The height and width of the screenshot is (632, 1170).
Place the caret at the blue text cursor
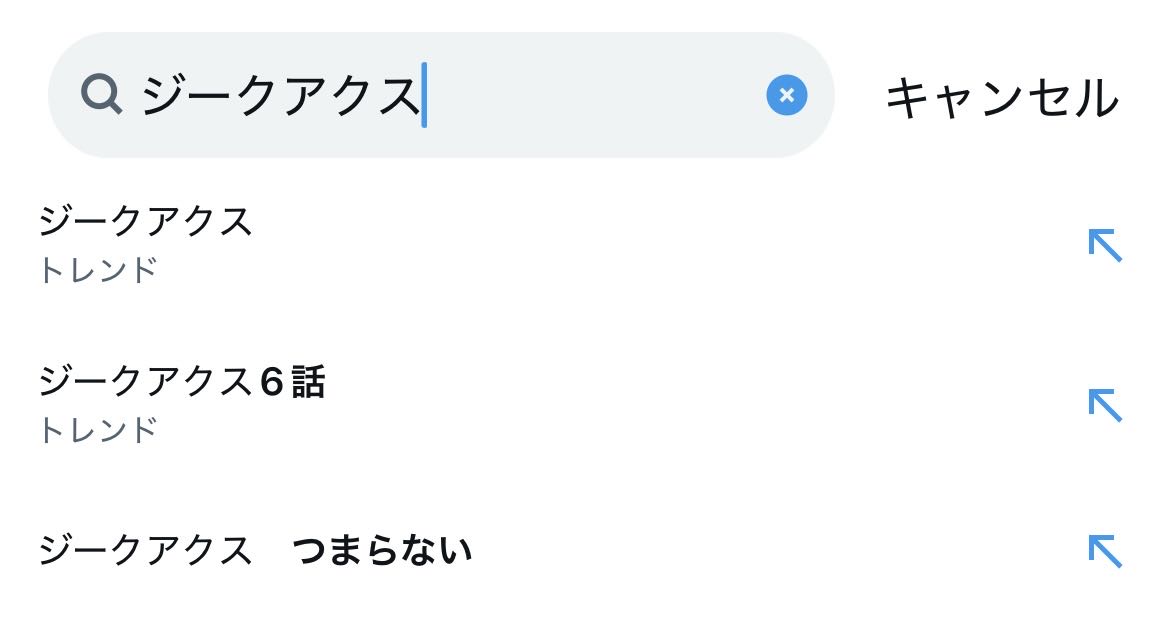[424, 95]
